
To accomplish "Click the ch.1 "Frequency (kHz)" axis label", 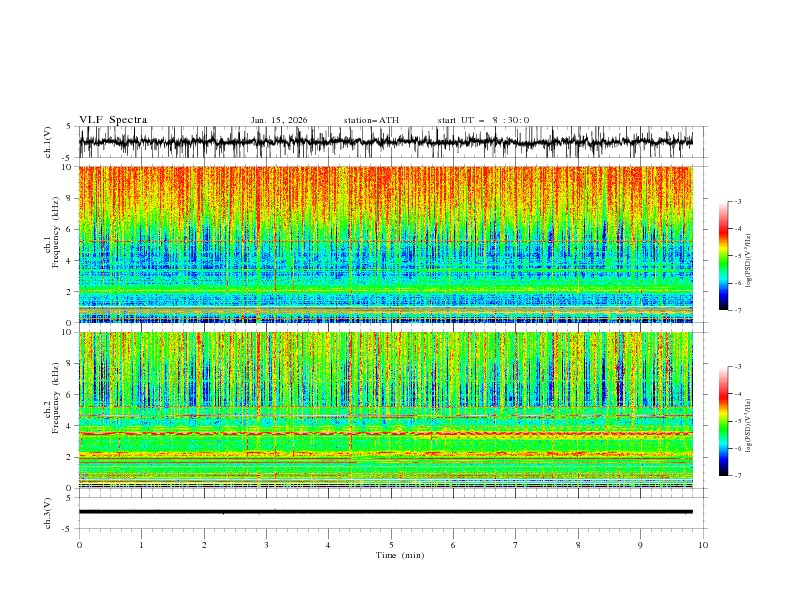I will click(55, 230).
